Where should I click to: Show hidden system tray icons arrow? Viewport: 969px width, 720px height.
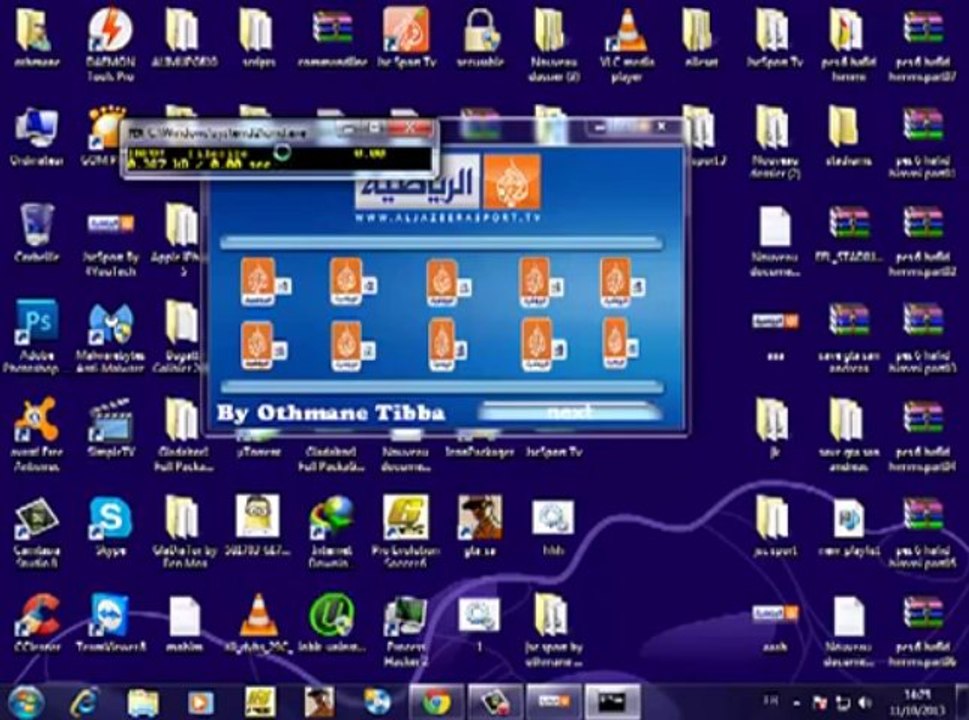(797, 703)
